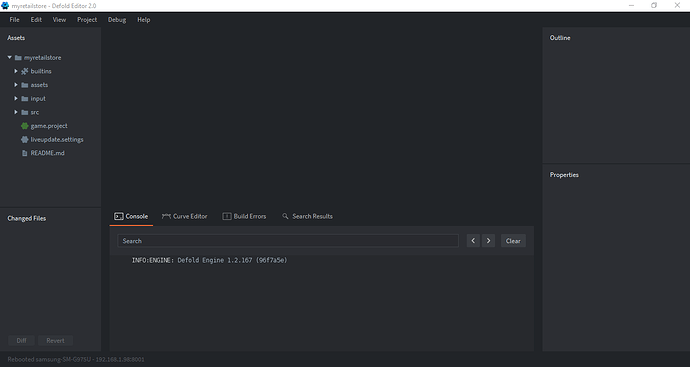690x367 pixels.
Task: Click the Diff button
Action: [21, 341]
